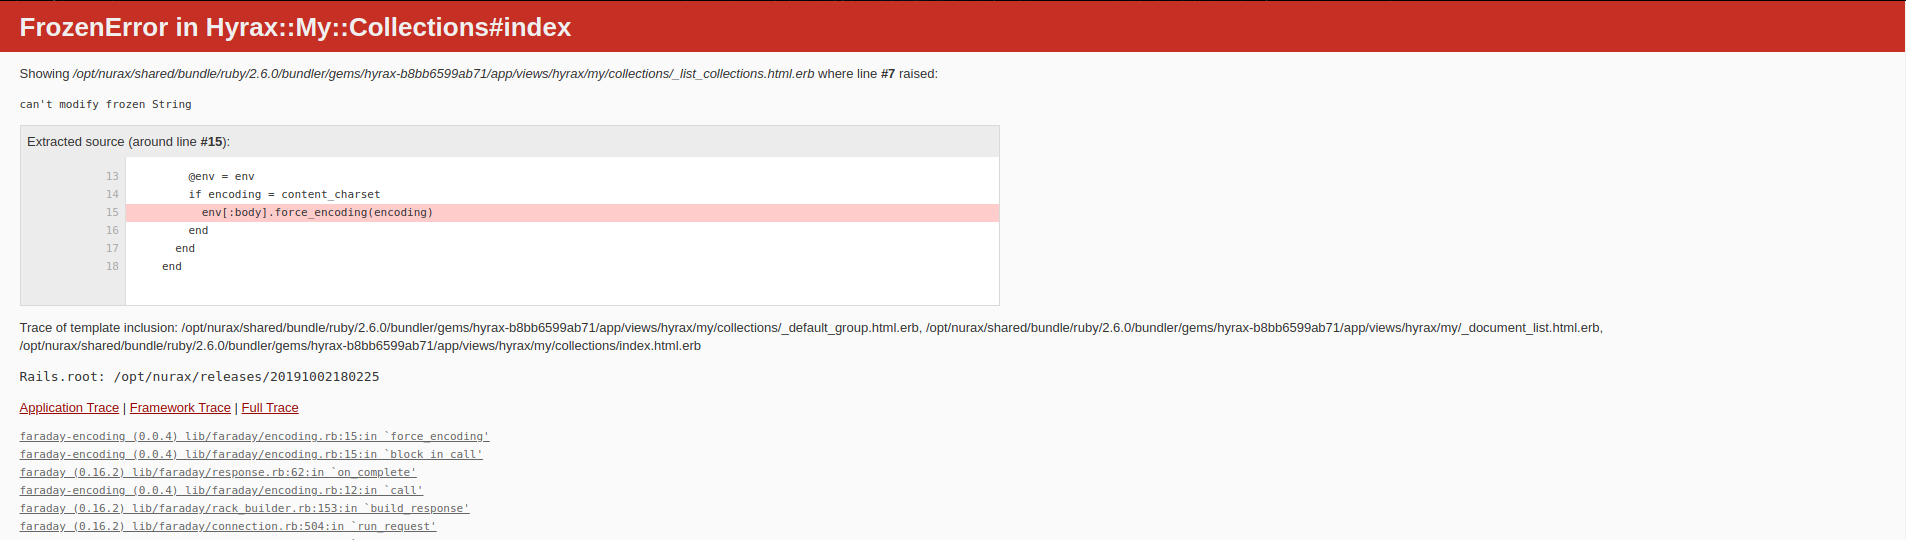Click line number 15 in the gutter

tap(112, 213)
